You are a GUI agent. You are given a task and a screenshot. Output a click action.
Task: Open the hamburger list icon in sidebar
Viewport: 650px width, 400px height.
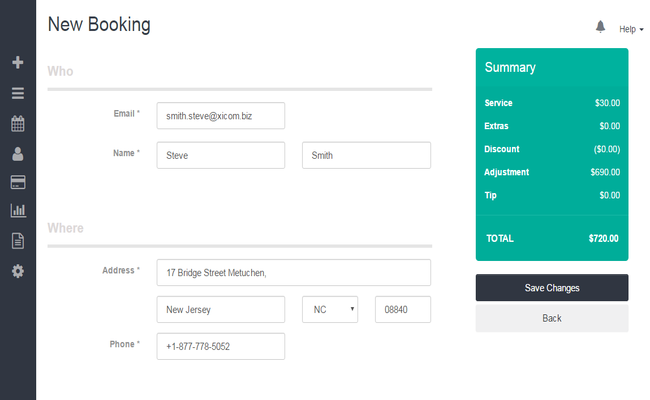pyautogui.click(x=17, y=93)
